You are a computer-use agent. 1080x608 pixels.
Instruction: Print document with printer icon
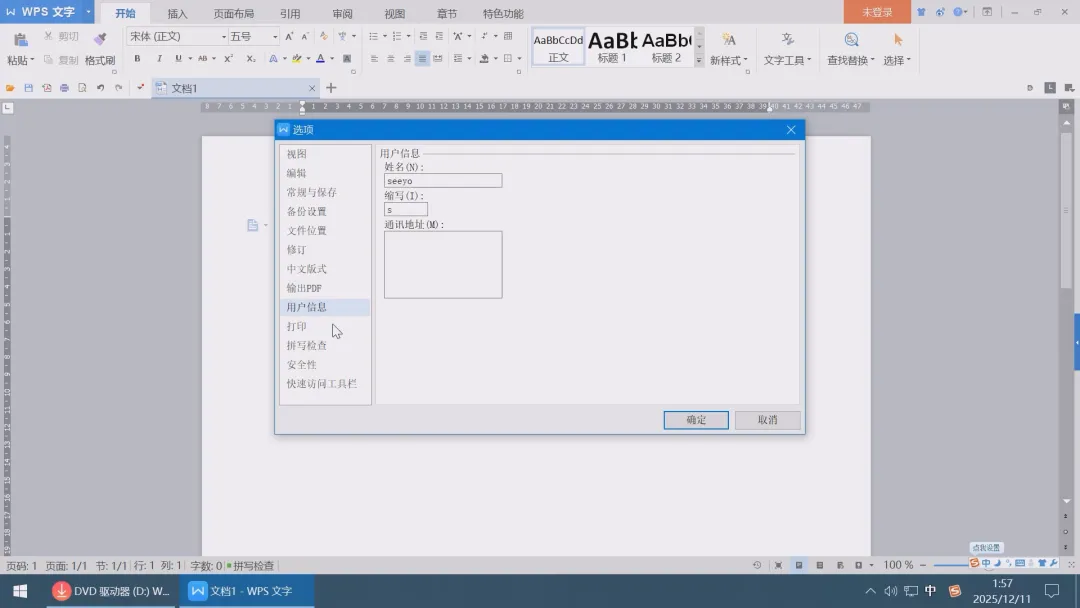pyautogui.click(x=64, y=88)
